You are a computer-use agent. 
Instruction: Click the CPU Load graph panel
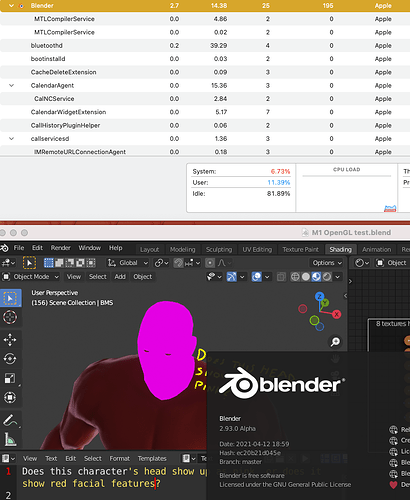point(347,188)
